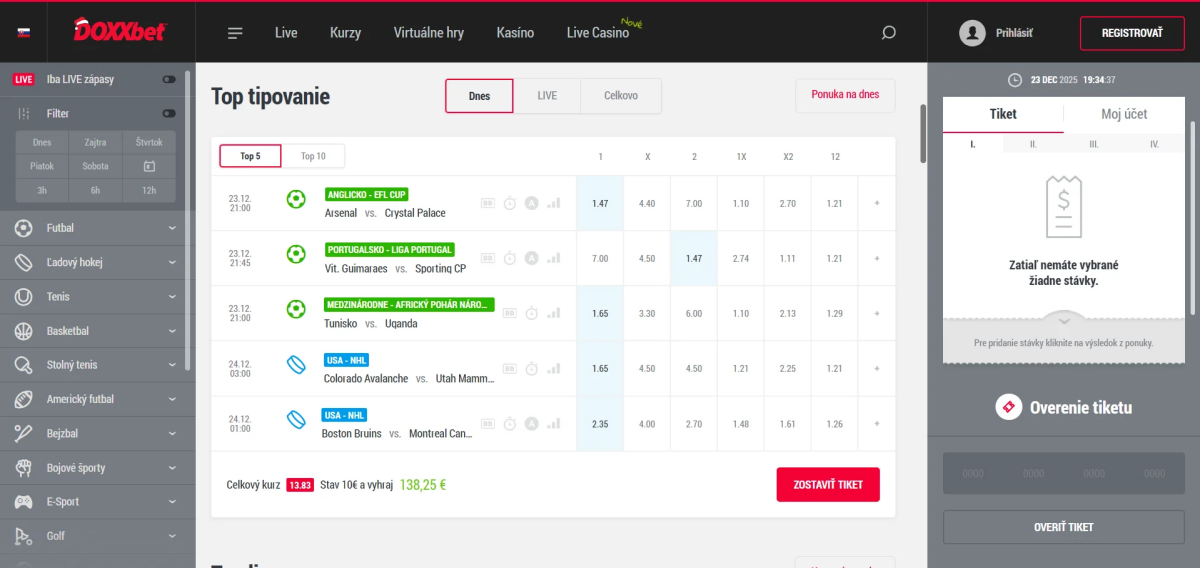Click the DOXXbet logo

119,30
